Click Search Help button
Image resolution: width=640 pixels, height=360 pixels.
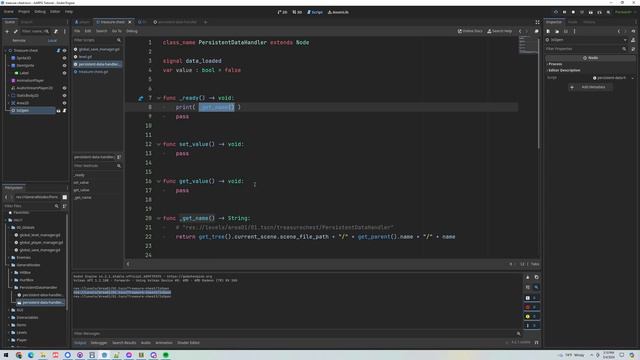coord(500,31)
